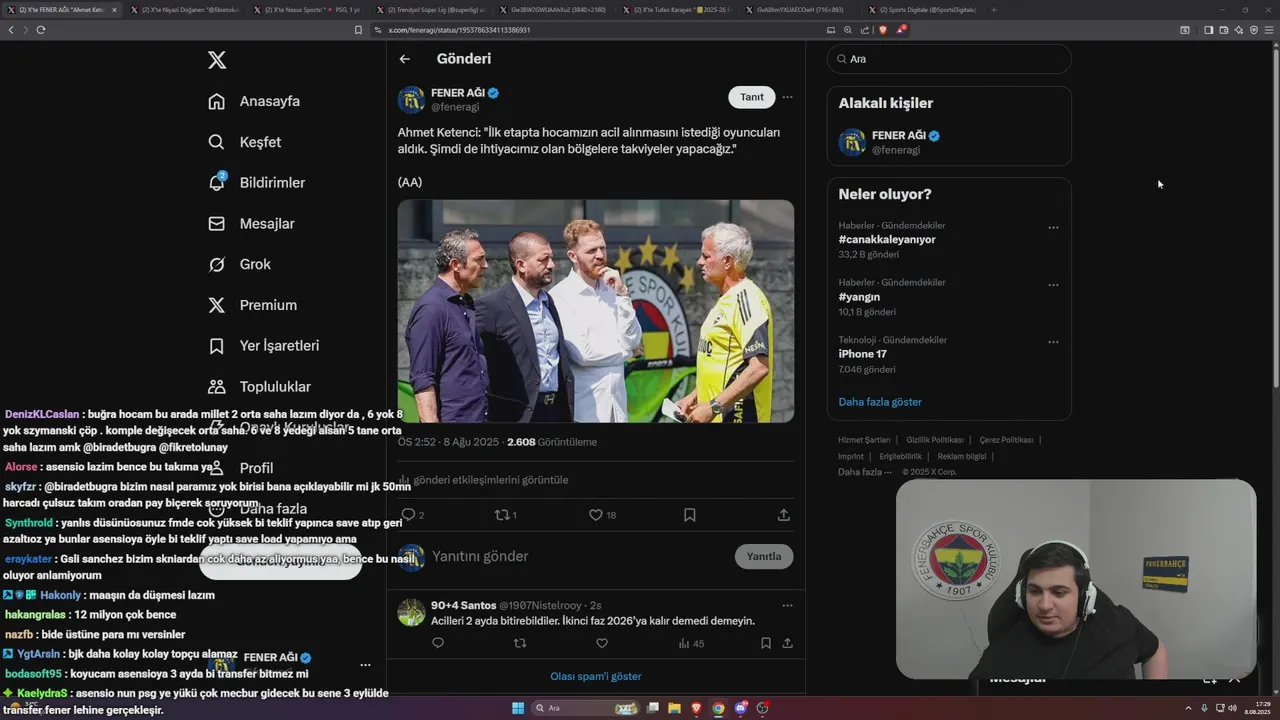Switch to the Sports Digitale tab
The height and width of the screenshot is (720, 1280).
point(922,9)
